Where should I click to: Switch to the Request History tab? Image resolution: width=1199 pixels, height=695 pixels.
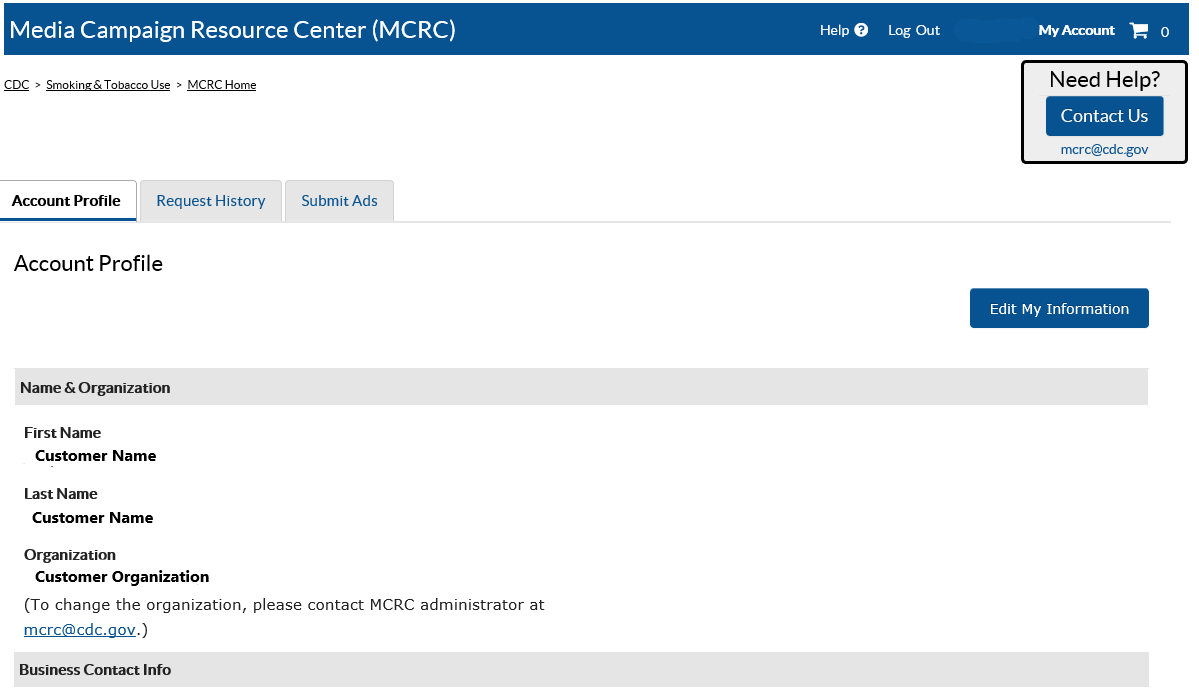(211, 201)
